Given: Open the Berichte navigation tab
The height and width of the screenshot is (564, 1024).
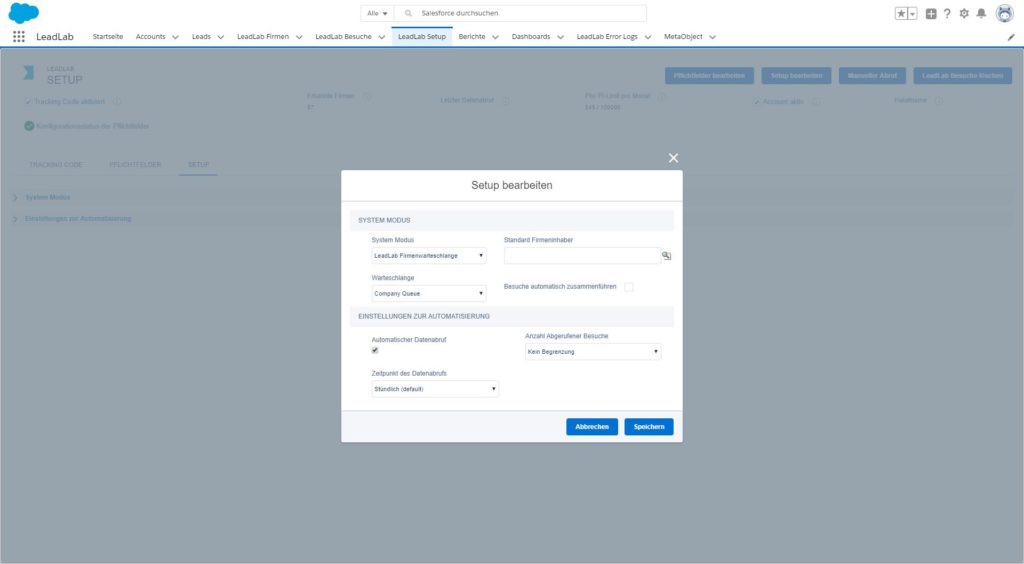Looking at the screenshot, I should [x=472, y=37].
